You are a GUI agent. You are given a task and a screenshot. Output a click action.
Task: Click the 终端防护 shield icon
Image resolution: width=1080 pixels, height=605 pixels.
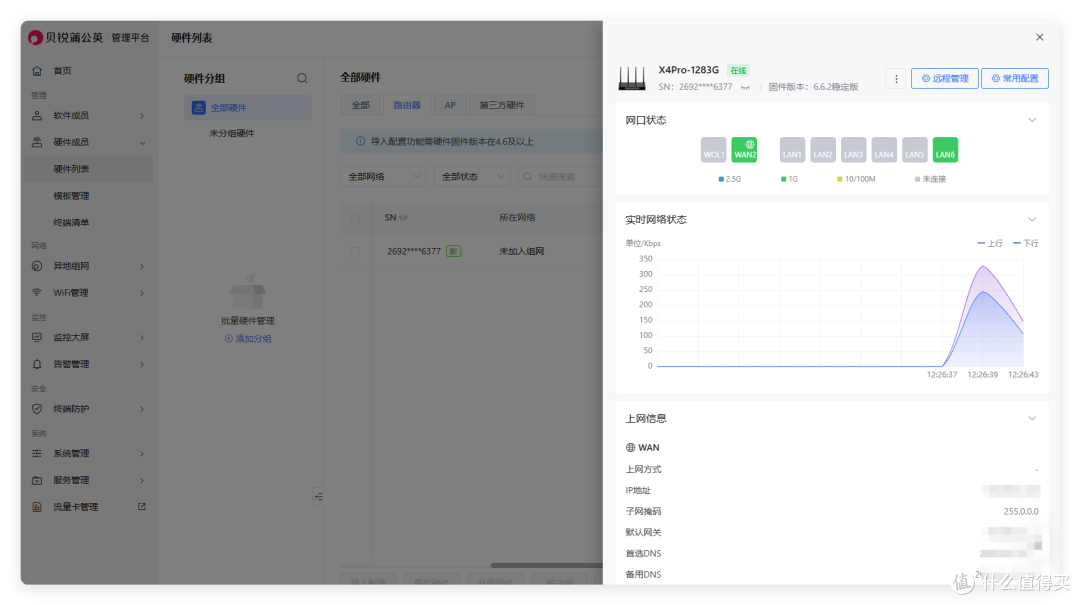37,409
